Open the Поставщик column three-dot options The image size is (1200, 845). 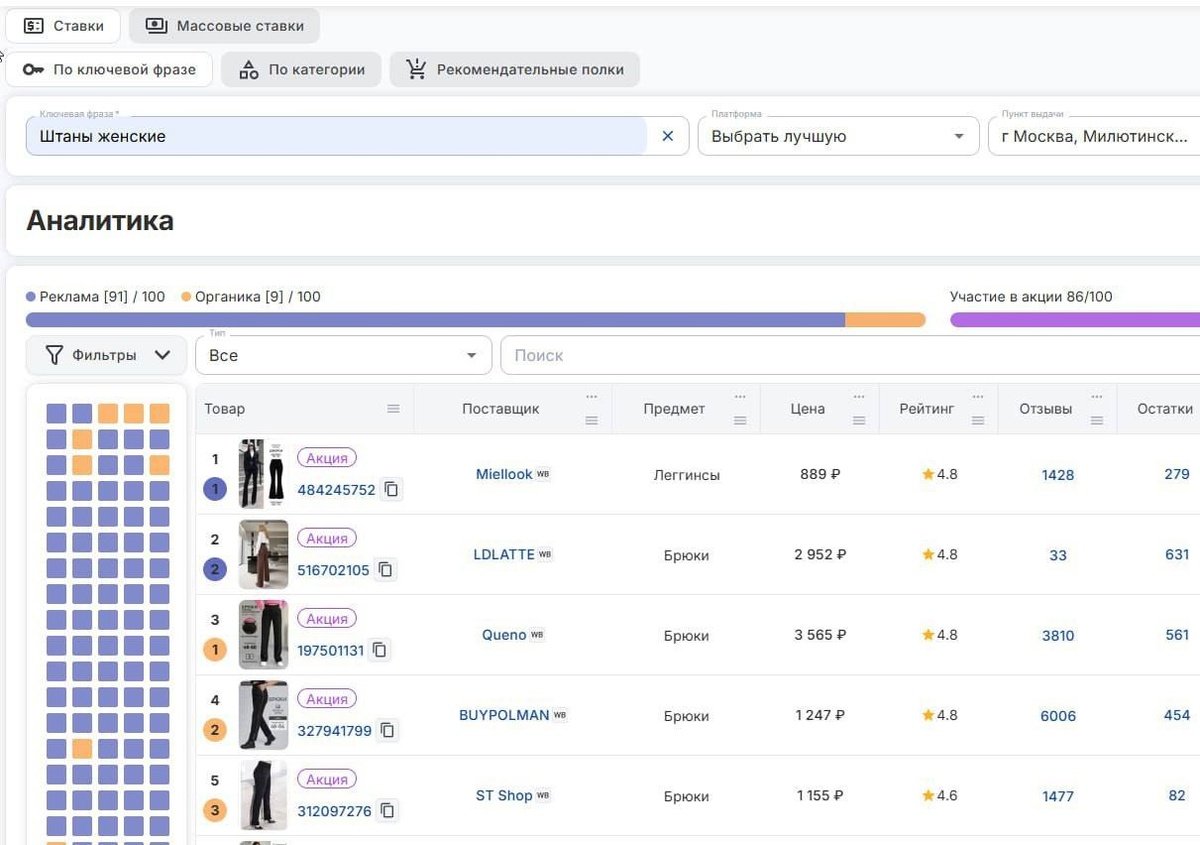pos(592,397)
